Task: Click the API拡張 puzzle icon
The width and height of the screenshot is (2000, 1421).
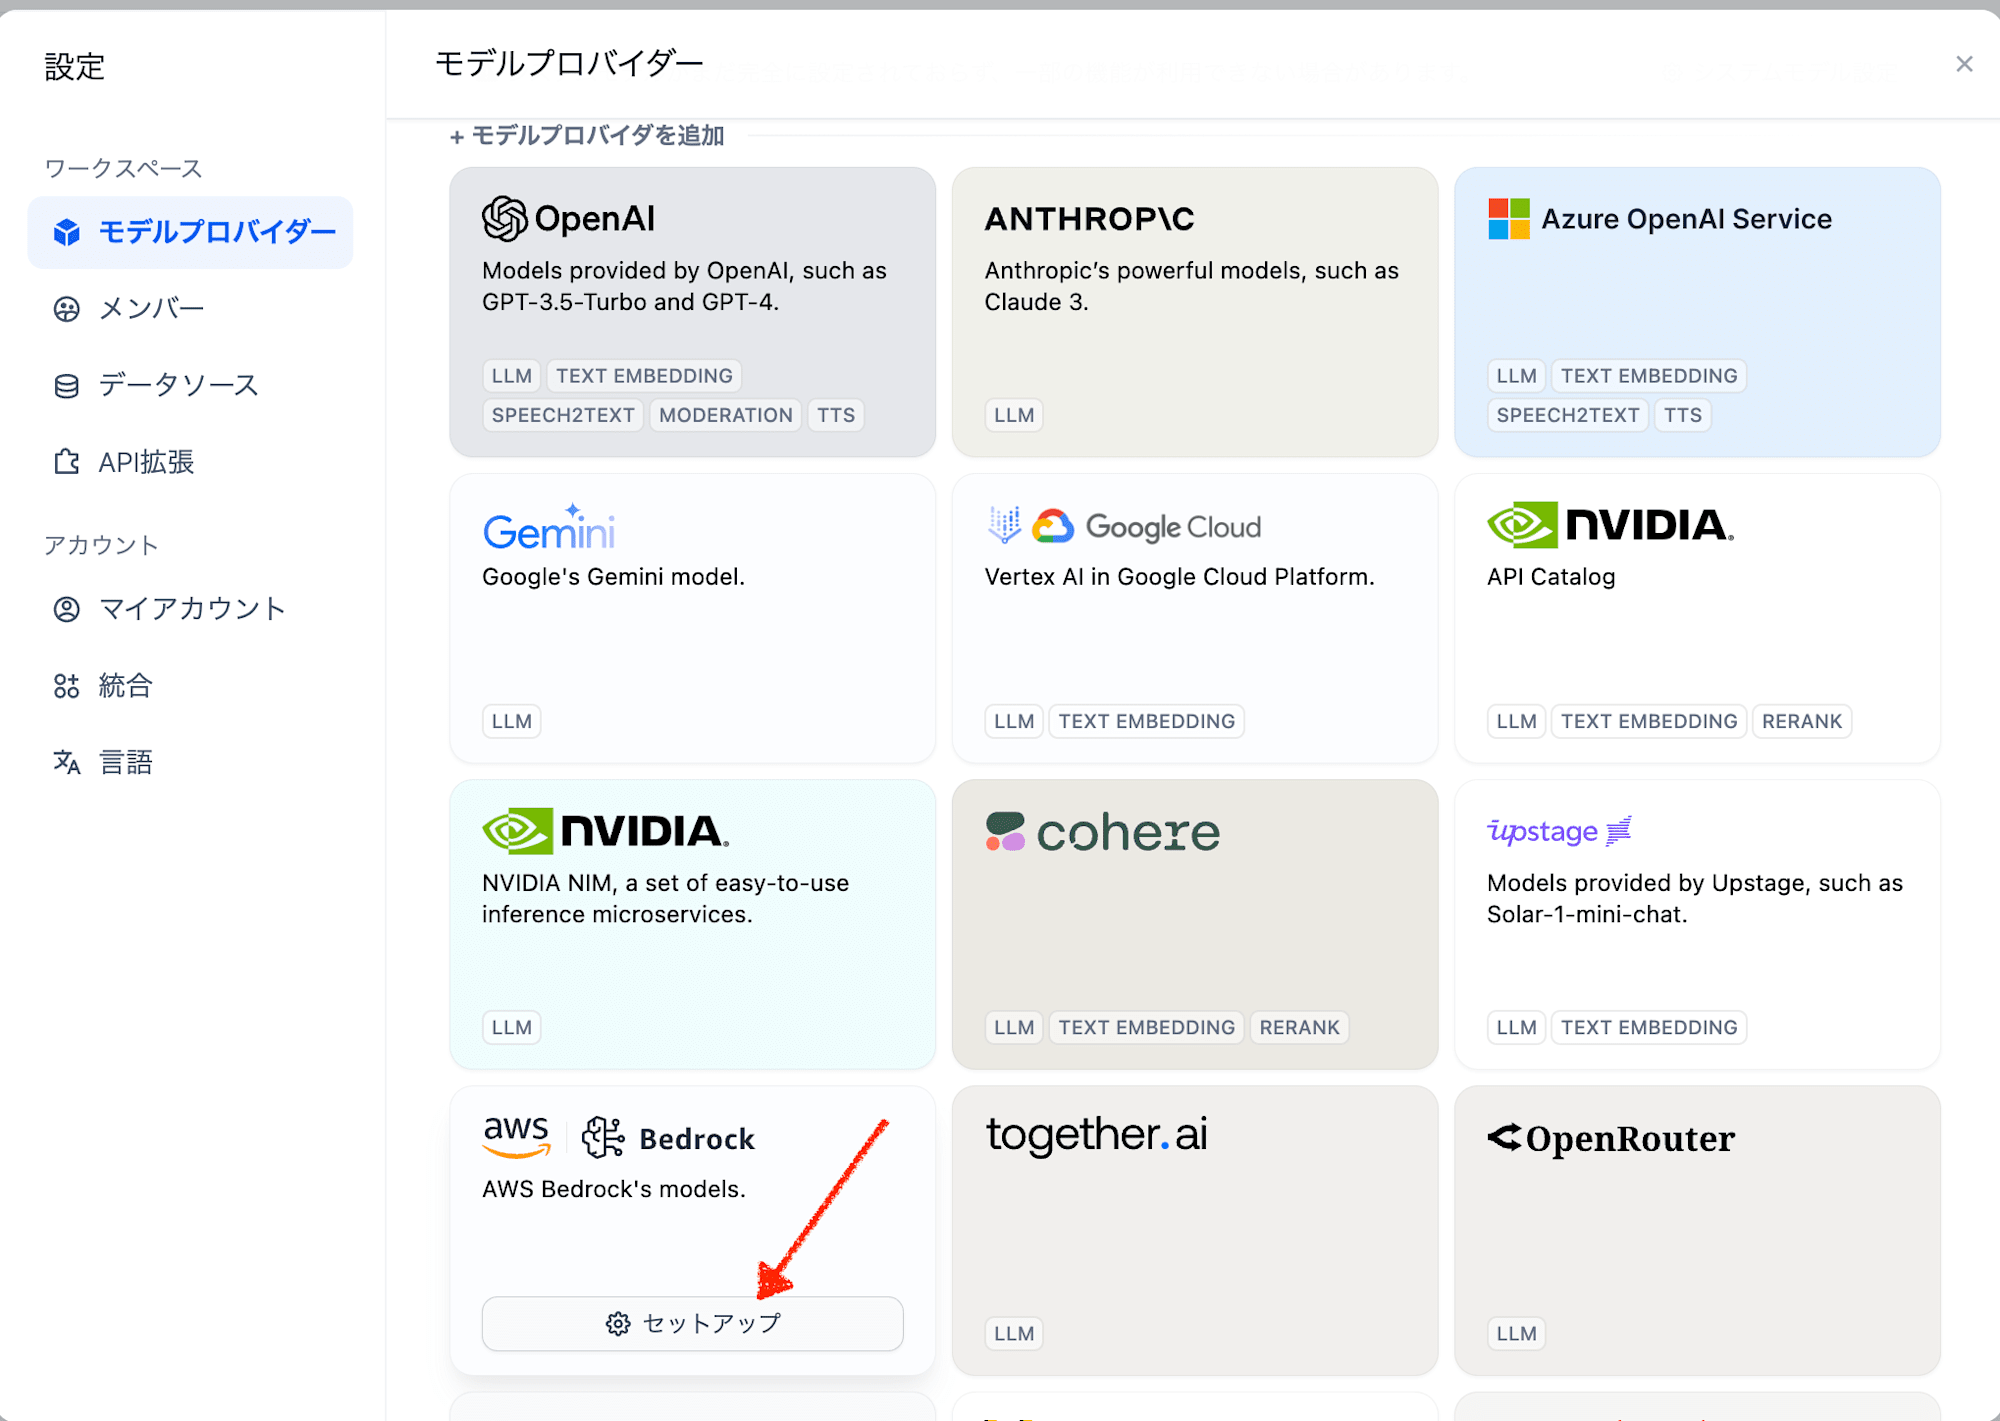Action: [67, 462]
